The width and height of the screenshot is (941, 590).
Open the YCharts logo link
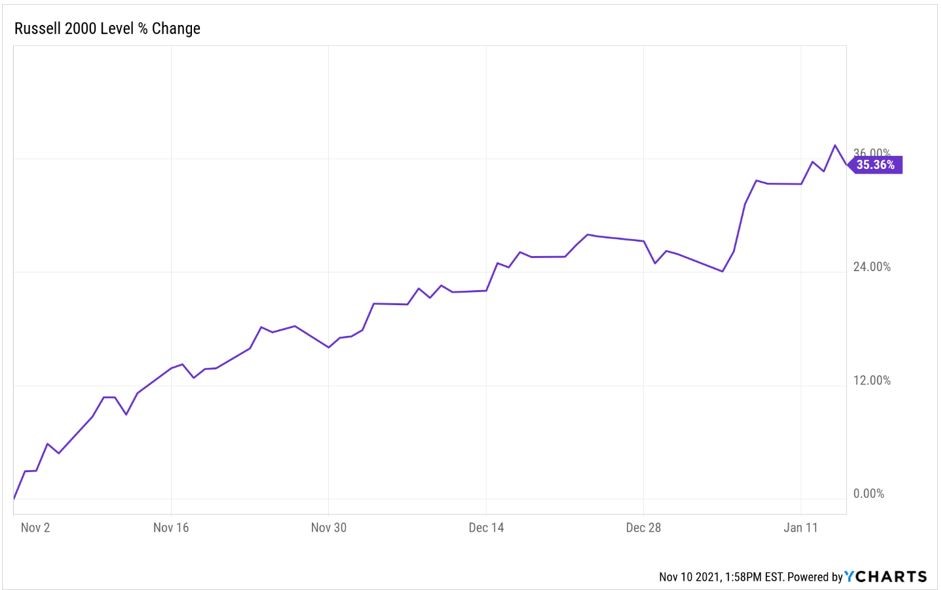point(883,577)
